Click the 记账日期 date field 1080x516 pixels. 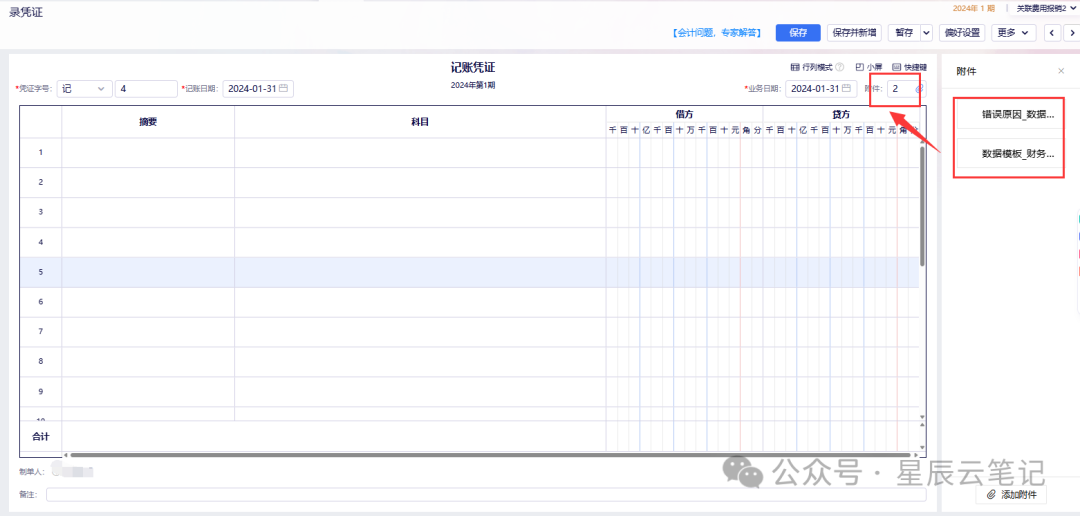coord(258,88)
